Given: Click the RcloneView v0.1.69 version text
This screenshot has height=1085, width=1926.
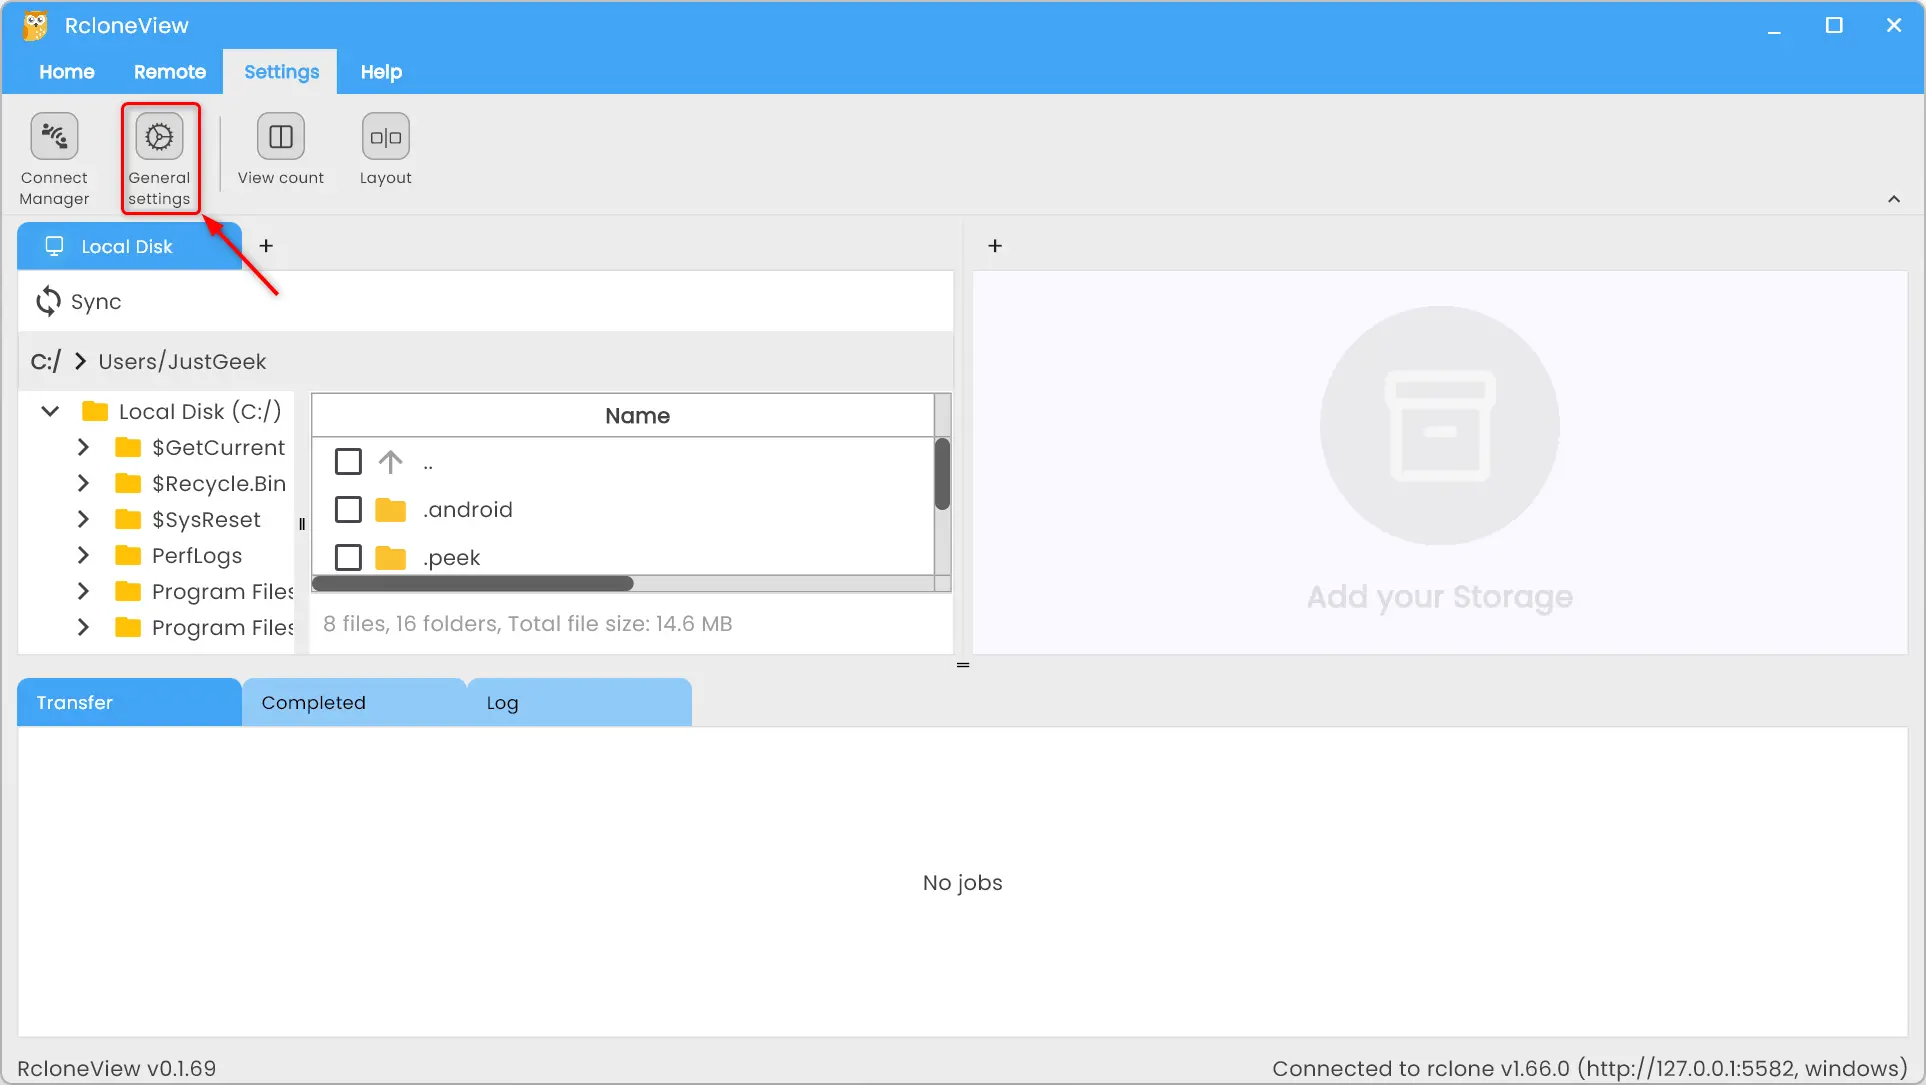Looking at the screenshot, I should (117, 1068).
